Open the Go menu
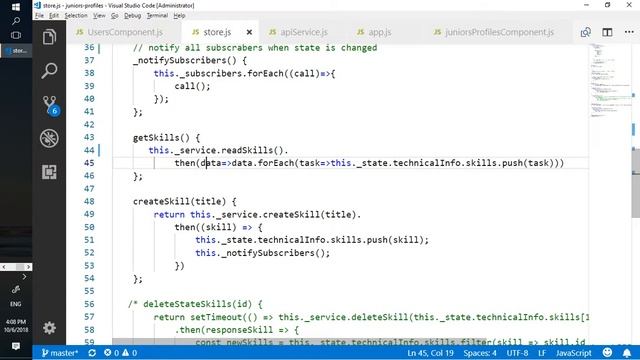Viewport: 640px width, 360px height. coord(115,16)
